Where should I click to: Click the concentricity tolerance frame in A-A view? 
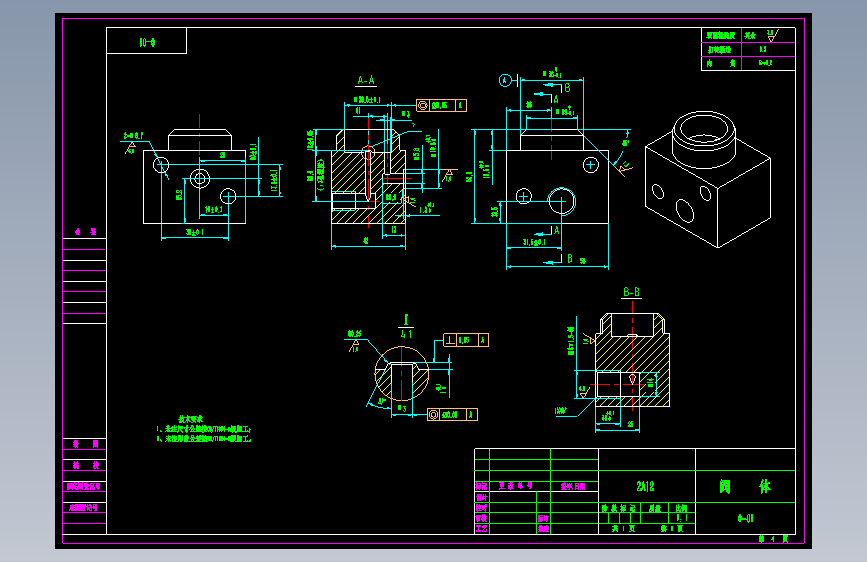[x=441, y=105]
